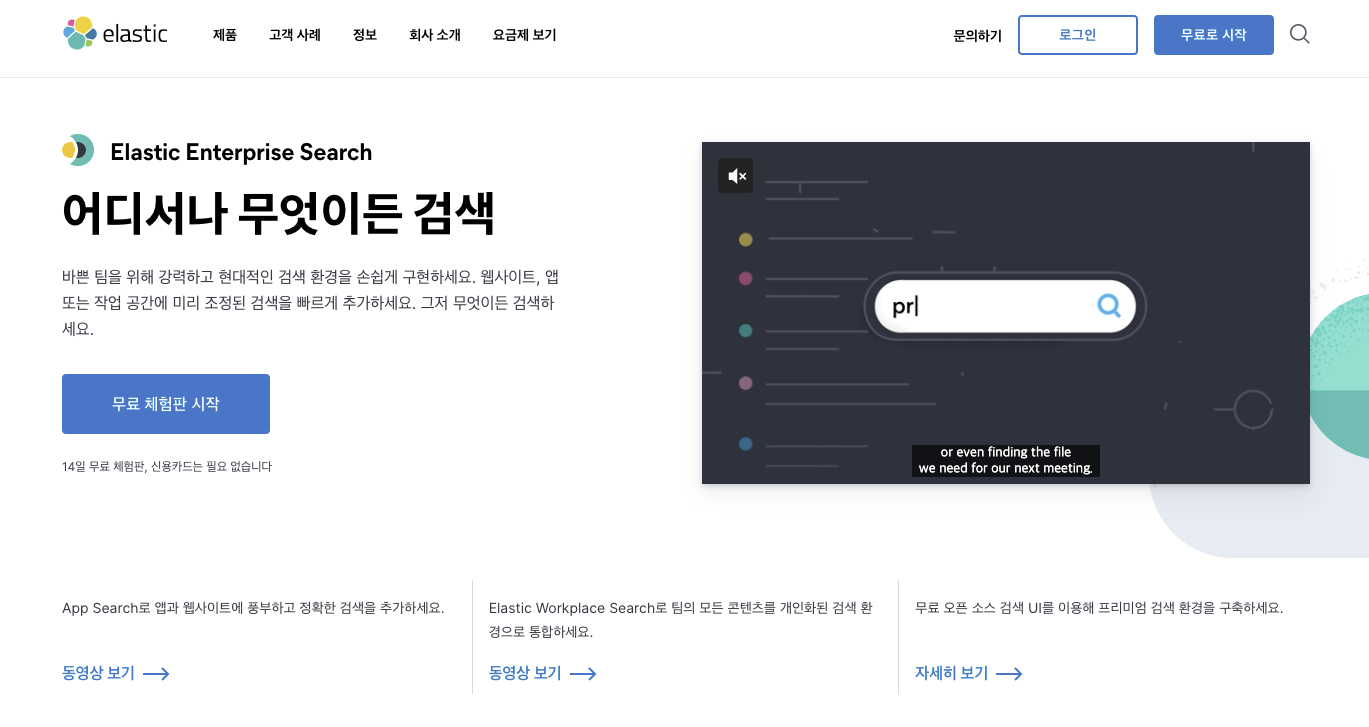Click the promo video player
The image size is (1369, 727).
click(1006, 313)
